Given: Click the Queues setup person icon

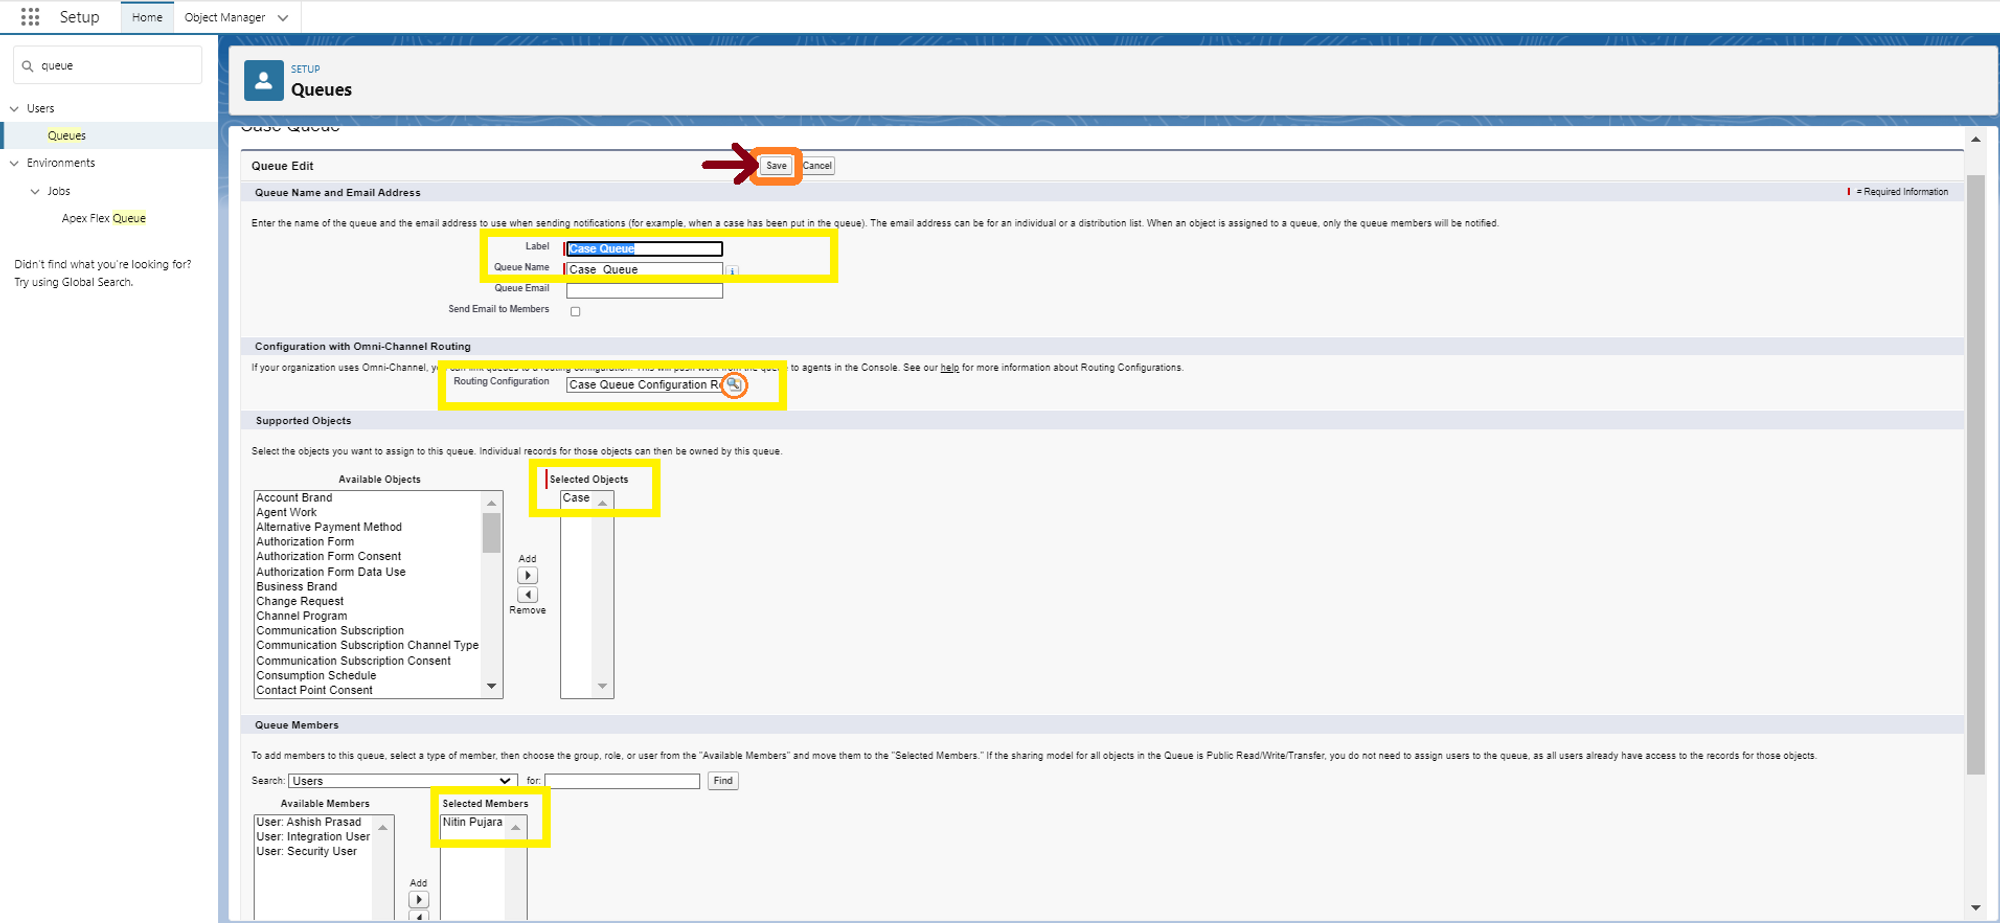Looking at the screenshot, I should pyautogui.click(x=264, y=81).
